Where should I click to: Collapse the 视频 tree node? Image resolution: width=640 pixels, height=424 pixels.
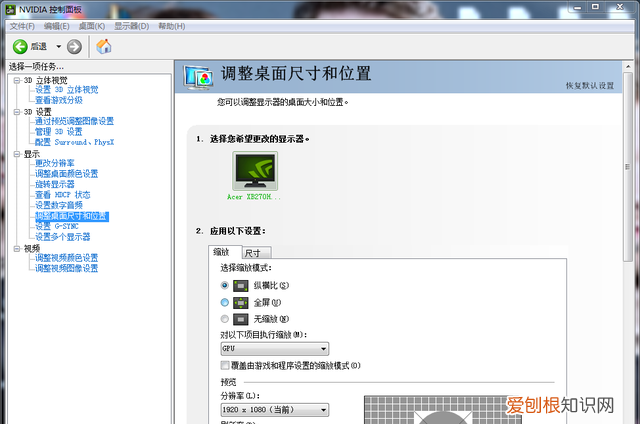(17, 249)
